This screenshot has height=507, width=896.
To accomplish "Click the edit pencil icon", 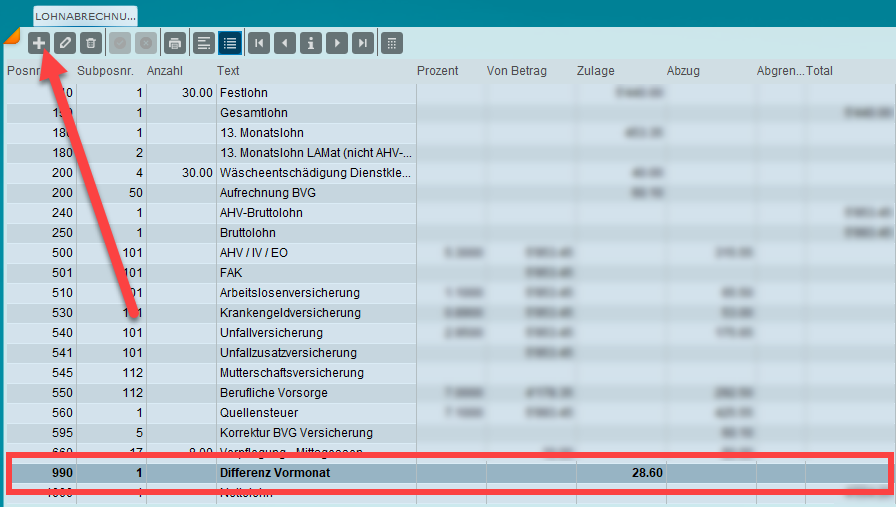I will point(65,43).
